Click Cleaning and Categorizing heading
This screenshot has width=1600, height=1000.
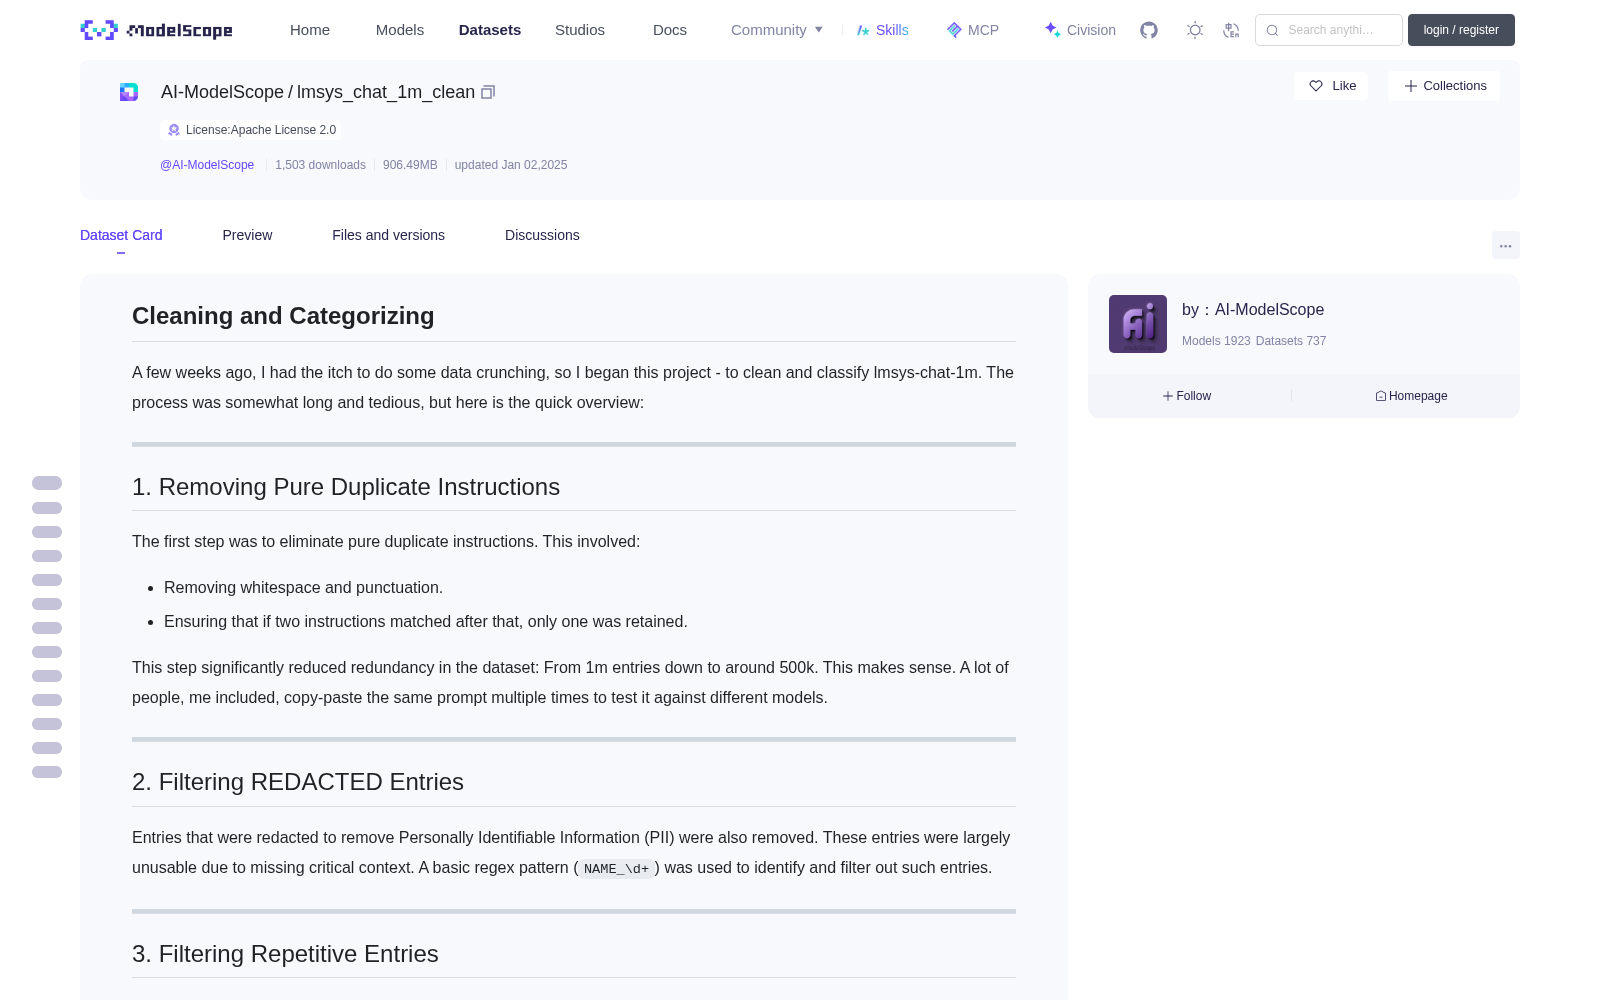(283, 316)
